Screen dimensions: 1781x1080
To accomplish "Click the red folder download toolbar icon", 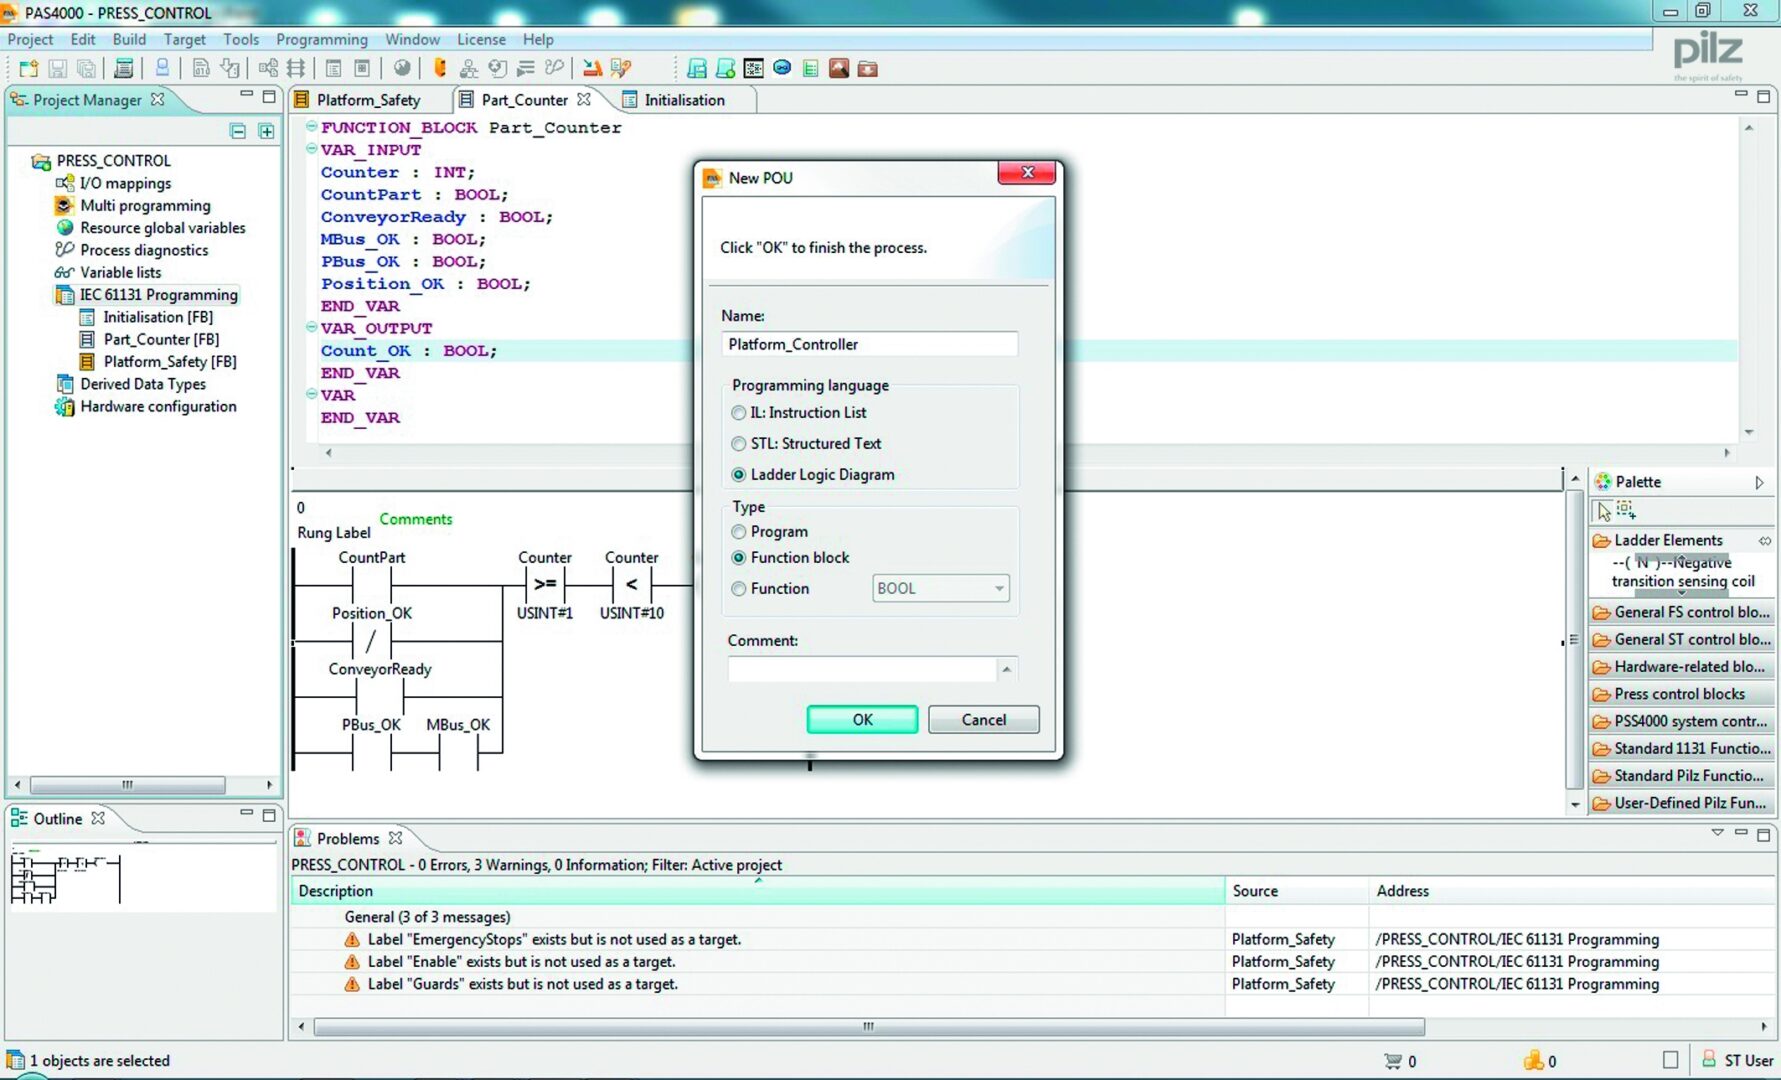I will point(867,68).
